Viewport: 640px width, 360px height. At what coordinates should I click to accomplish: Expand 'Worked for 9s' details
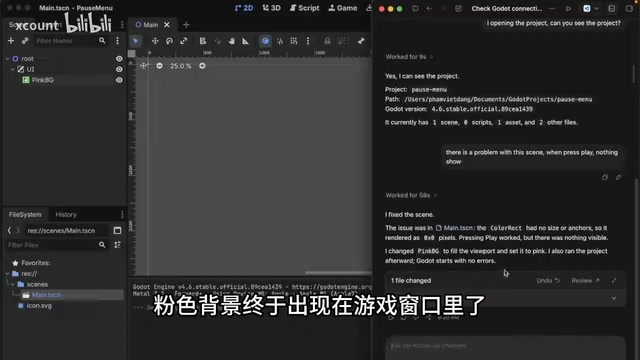click(x=409, y=57)
